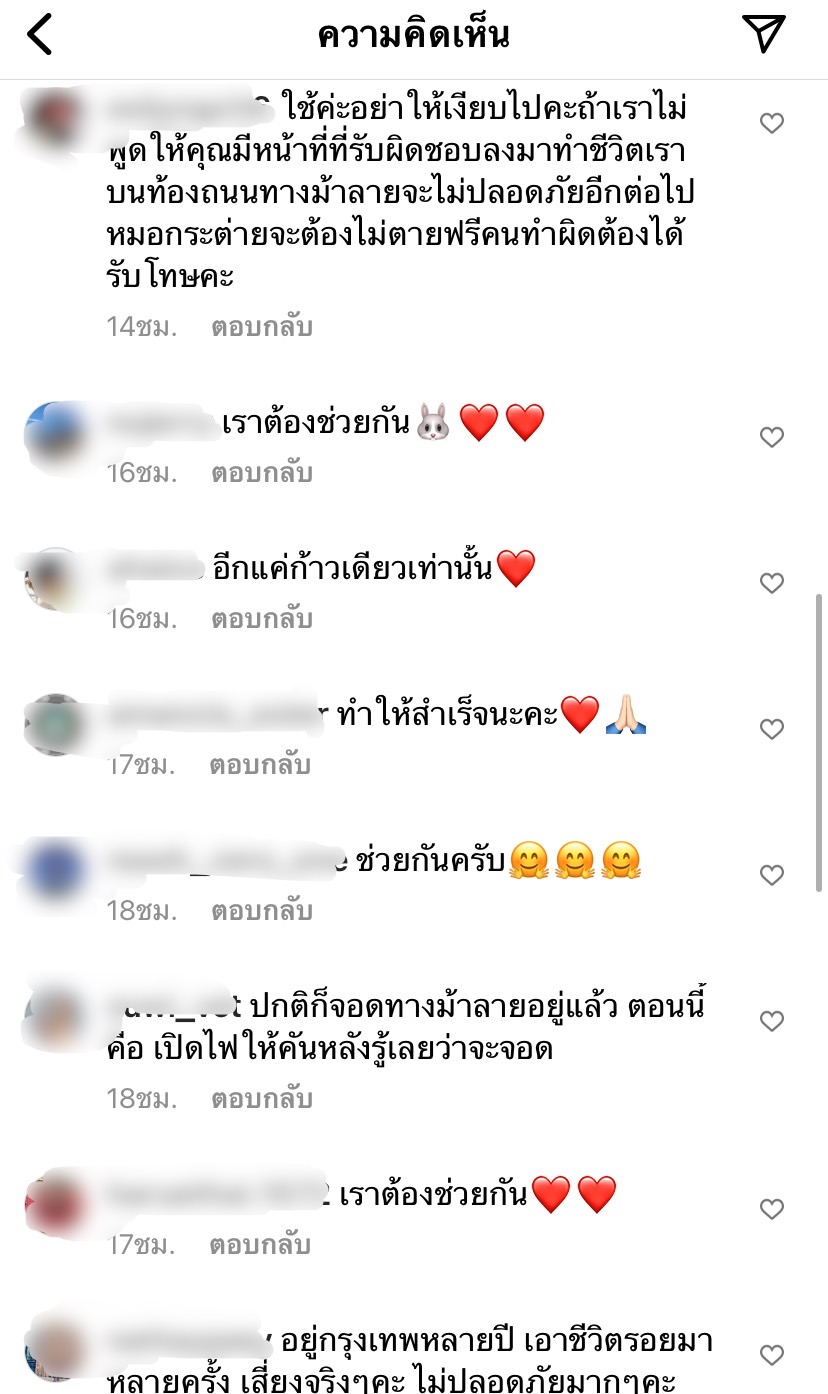Reply to the rabbit emoji comment
This screenshot has height=1394, width=828.
(261, 472)
